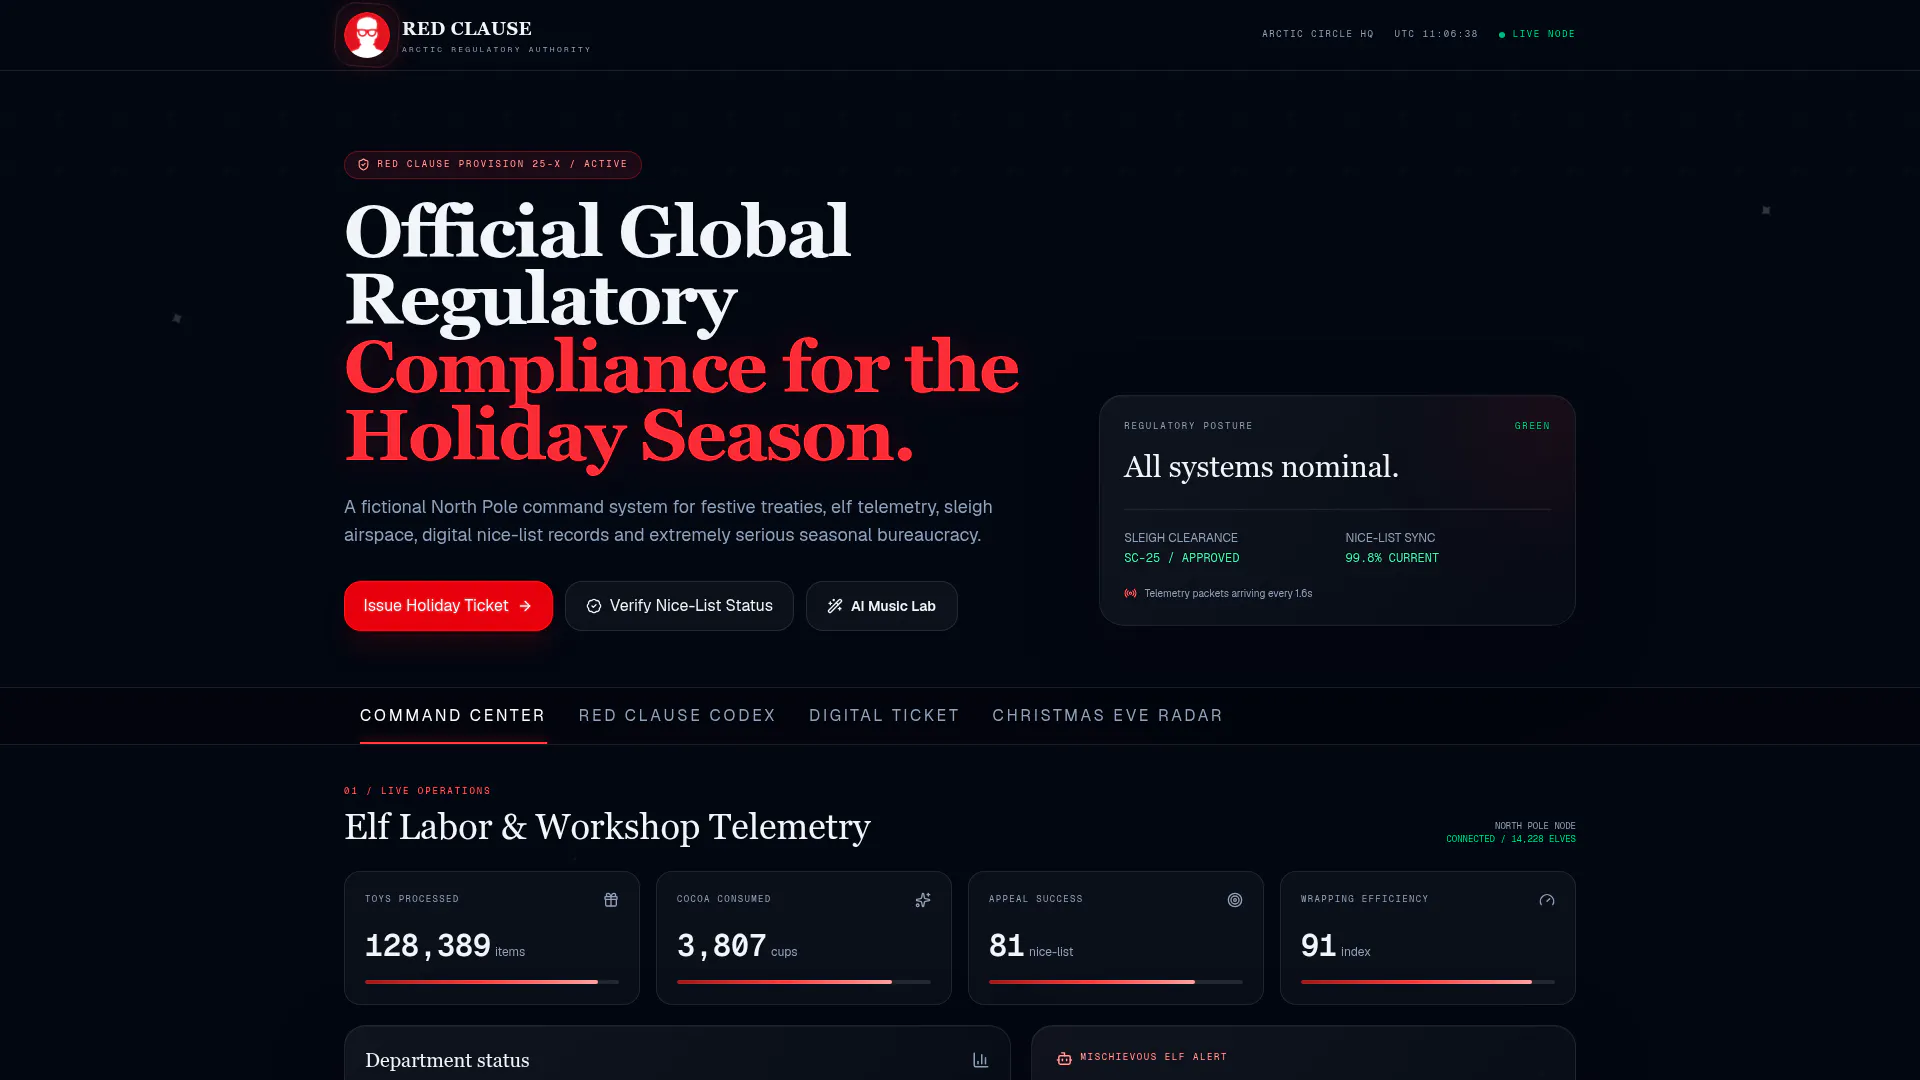Click the Appeal Success progress bar
1920x1080 pixels.
tap(1116, 982)
